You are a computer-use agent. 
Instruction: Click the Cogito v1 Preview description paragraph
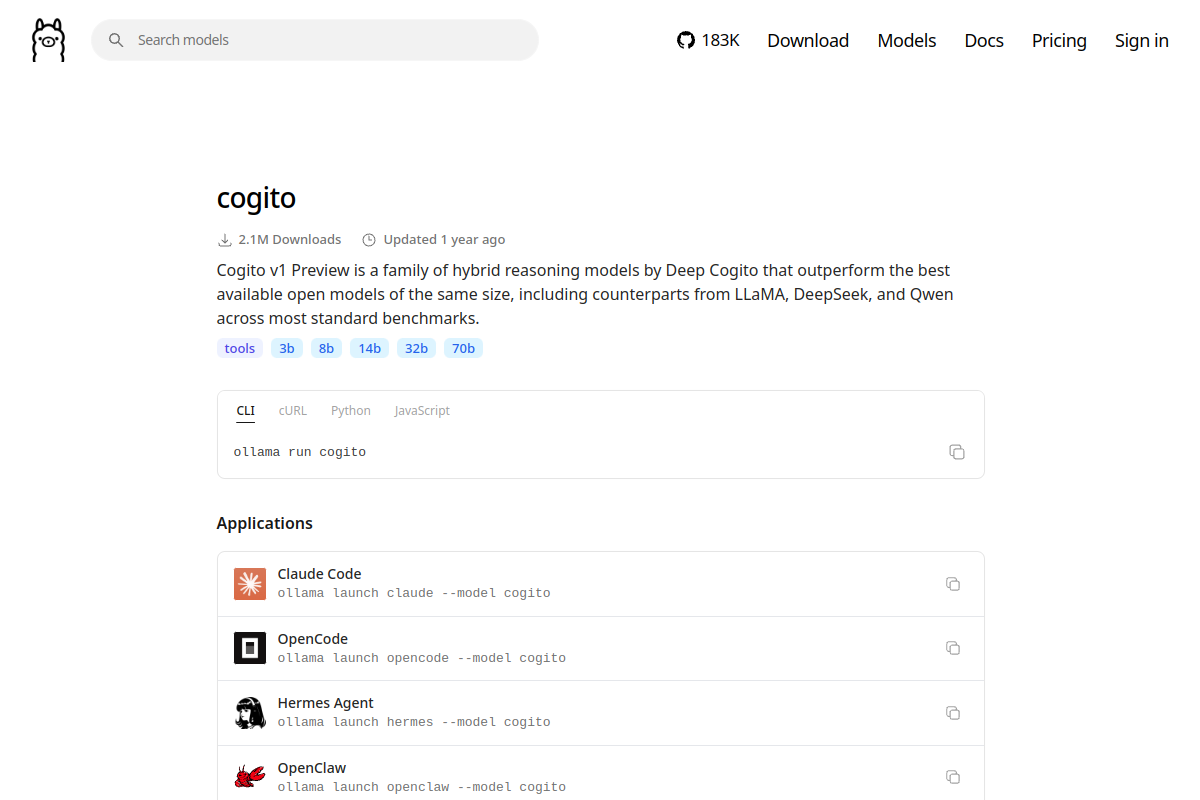pos(585,295)
